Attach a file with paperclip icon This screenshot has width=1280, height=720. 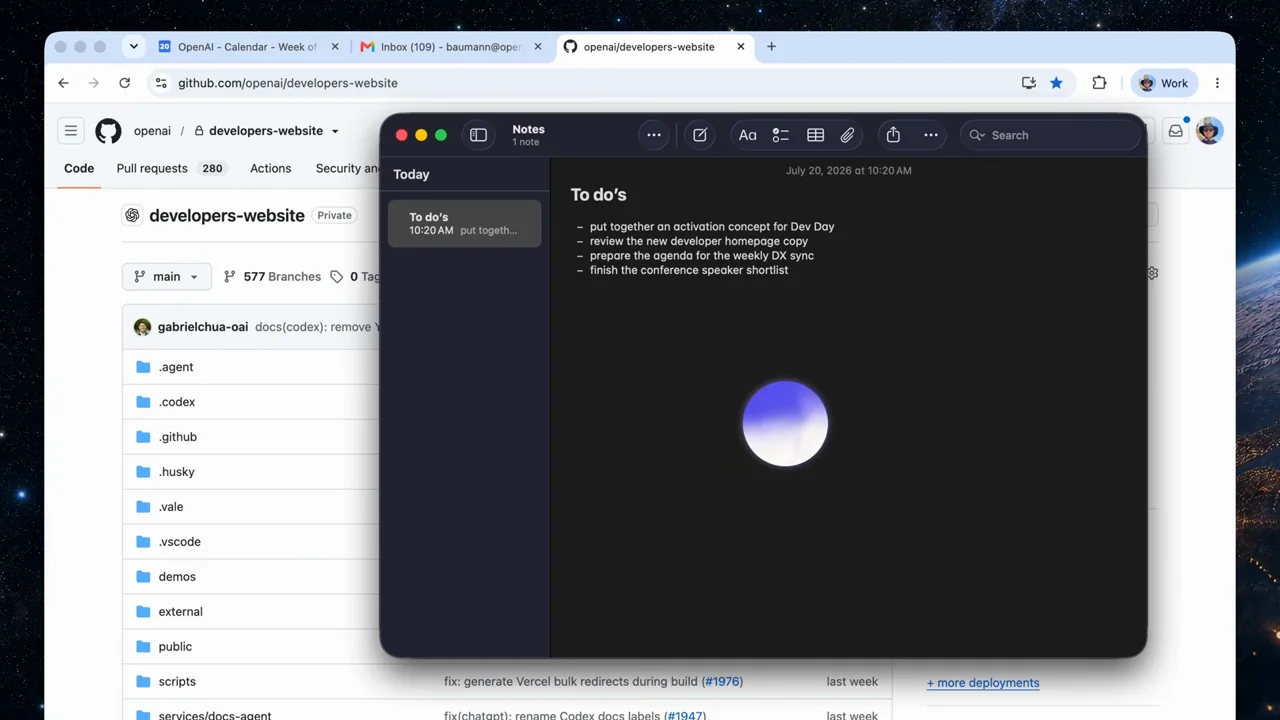[847, 135]
